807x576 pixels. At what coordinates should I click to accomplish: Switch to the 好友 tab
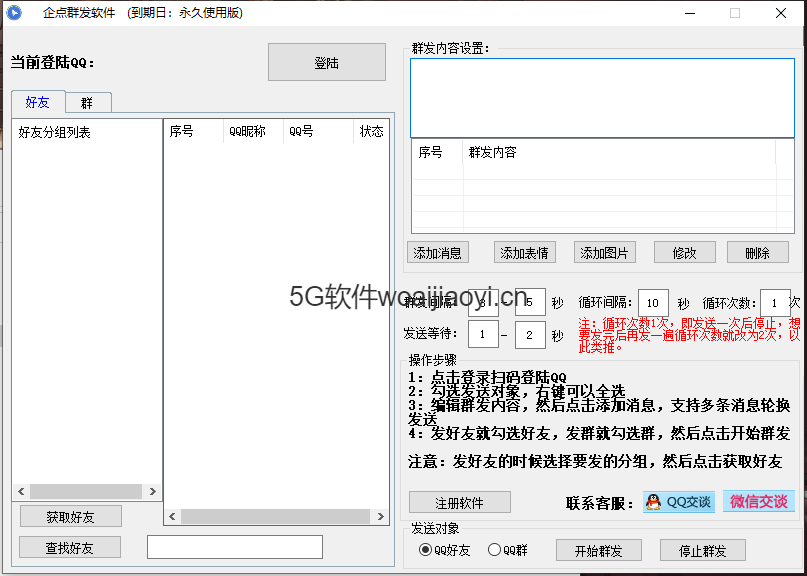pos(38,102)
